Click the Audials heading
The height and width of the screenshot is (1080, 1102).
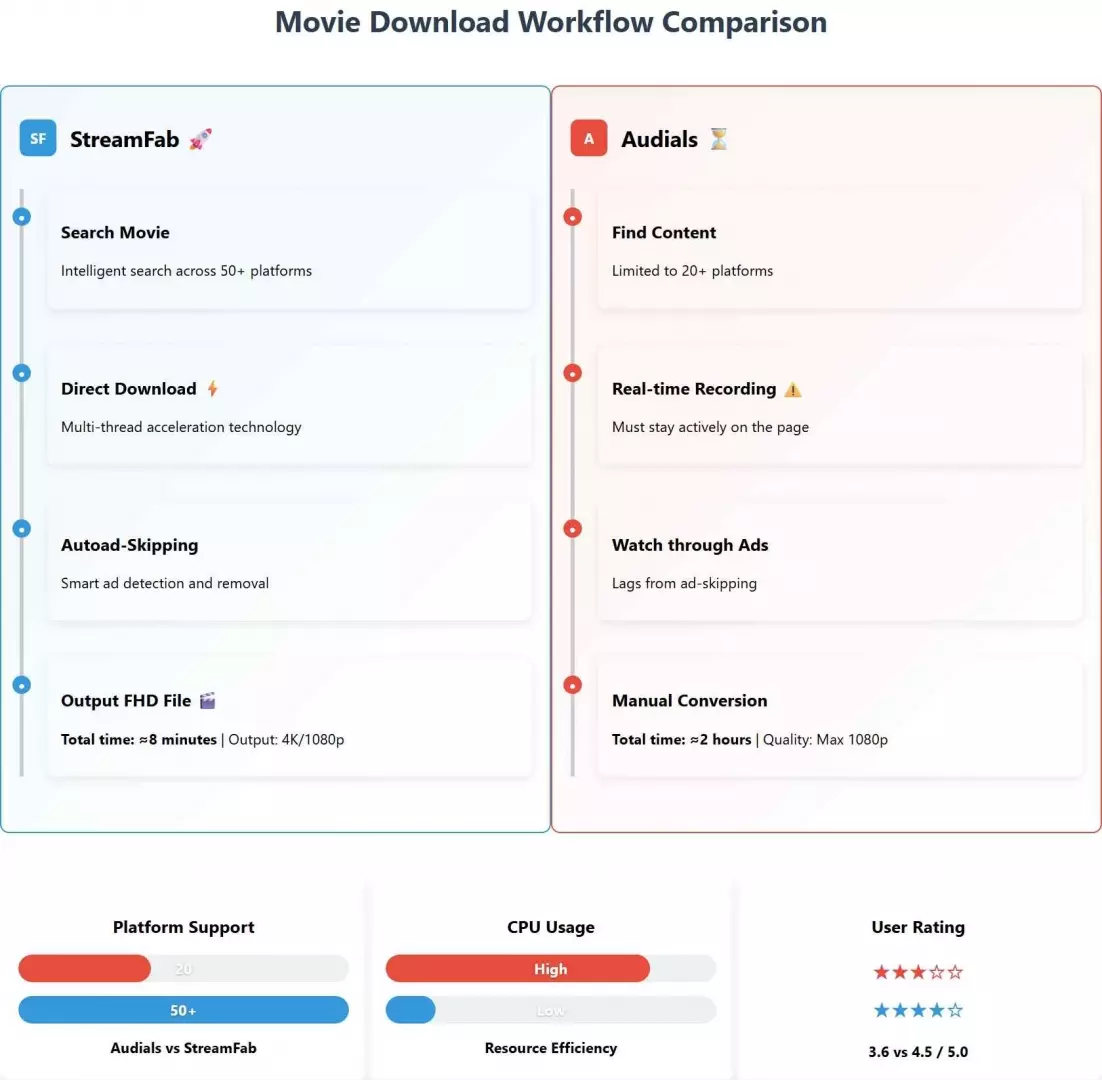659,139
